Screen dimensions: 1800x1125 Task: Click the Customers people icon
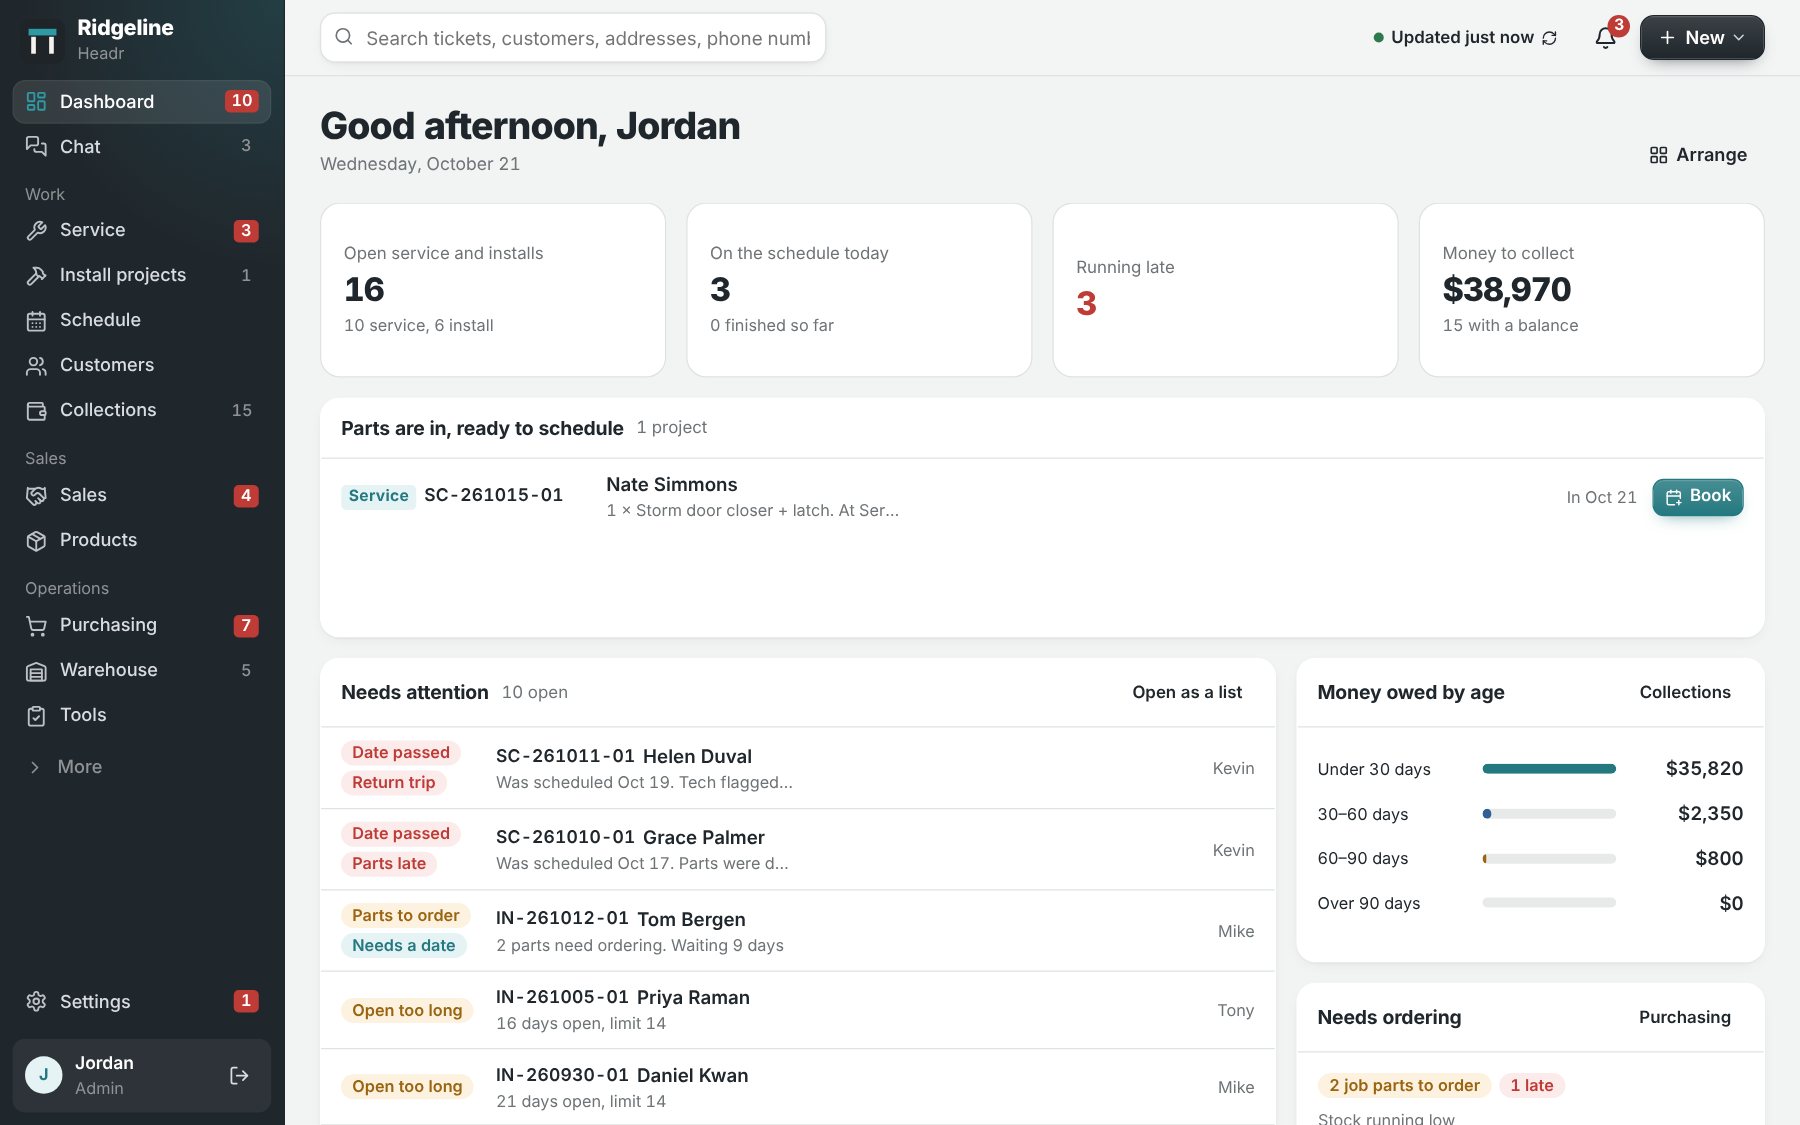click(36, 365)
